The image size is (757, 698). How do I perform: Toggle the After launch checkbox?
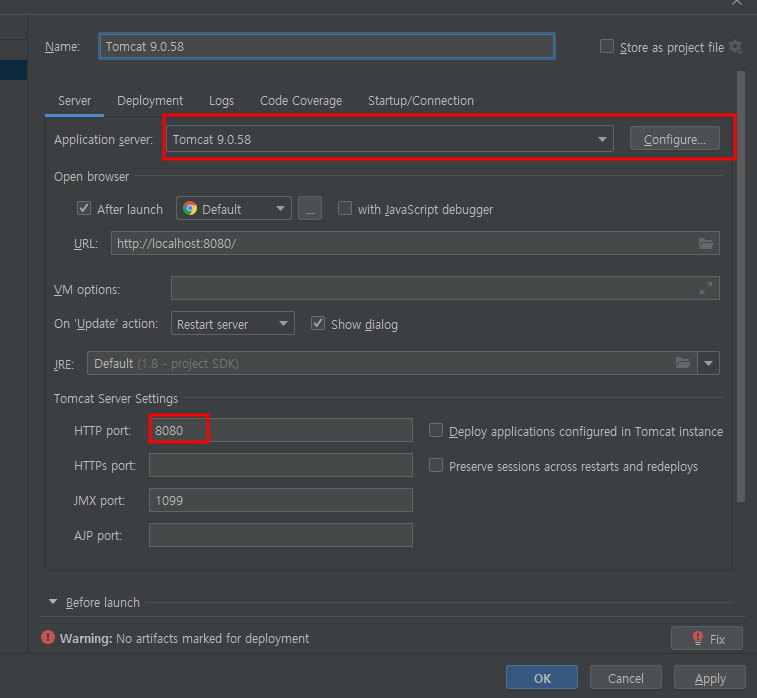[84, 209]
